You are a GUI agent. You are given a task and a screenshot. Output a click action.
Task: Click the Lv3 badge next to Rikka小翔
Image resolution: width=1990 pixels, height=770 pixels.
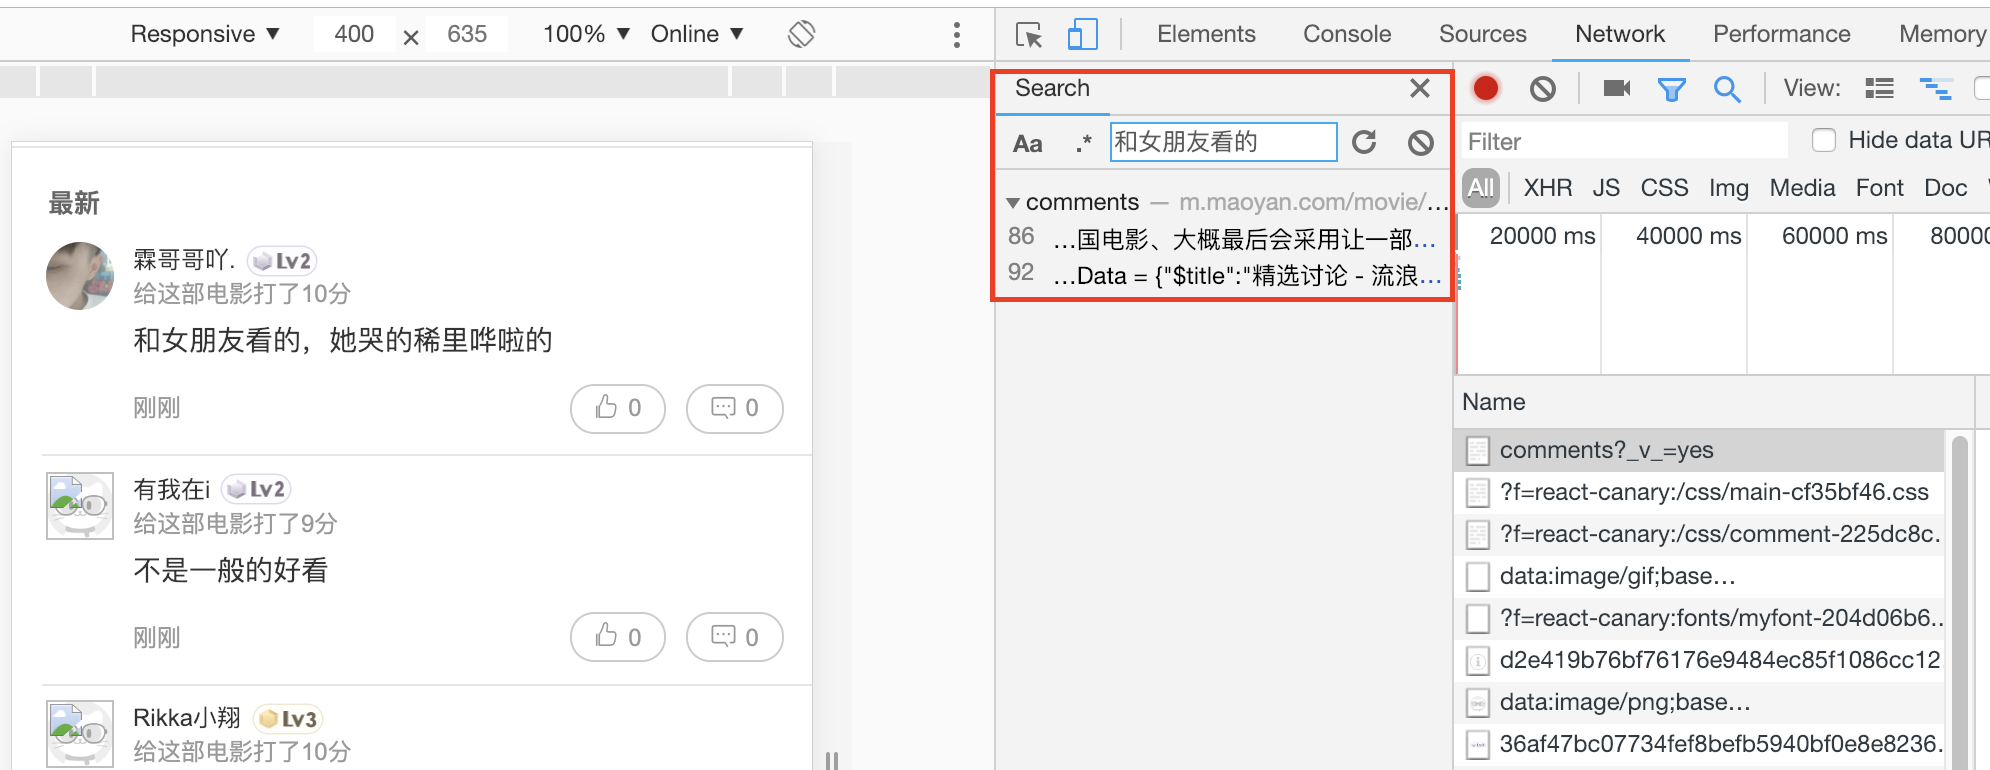pos(288,719)
